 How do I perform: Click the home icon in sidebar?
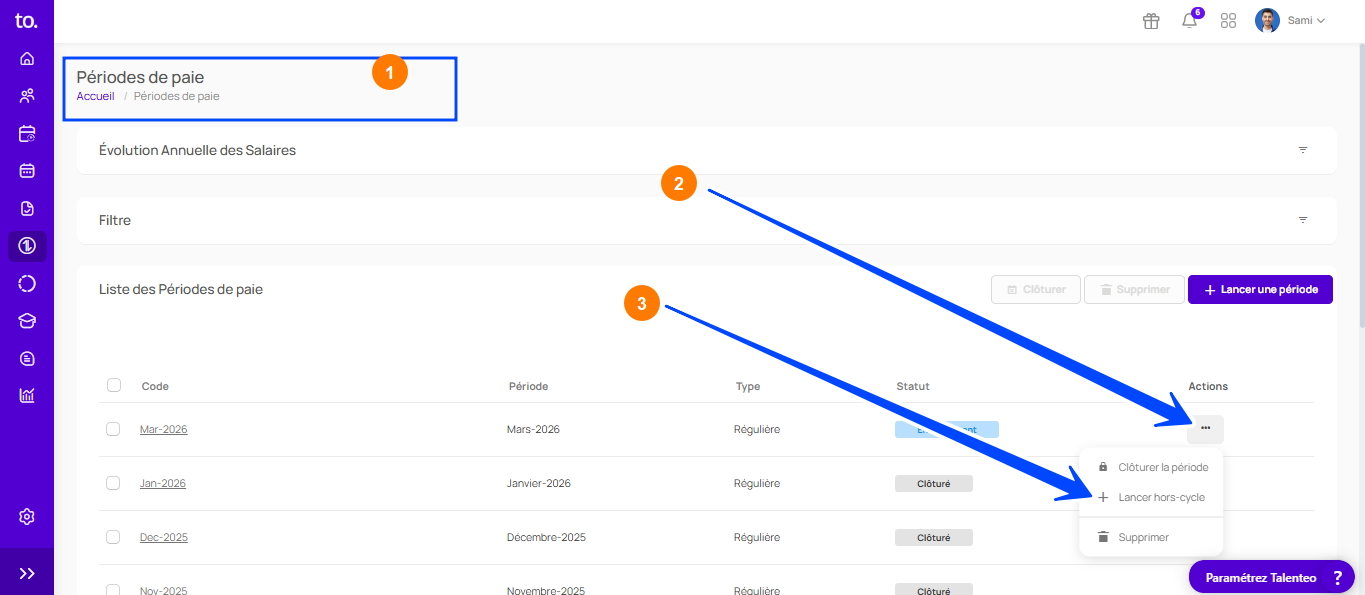pos(27,59)
